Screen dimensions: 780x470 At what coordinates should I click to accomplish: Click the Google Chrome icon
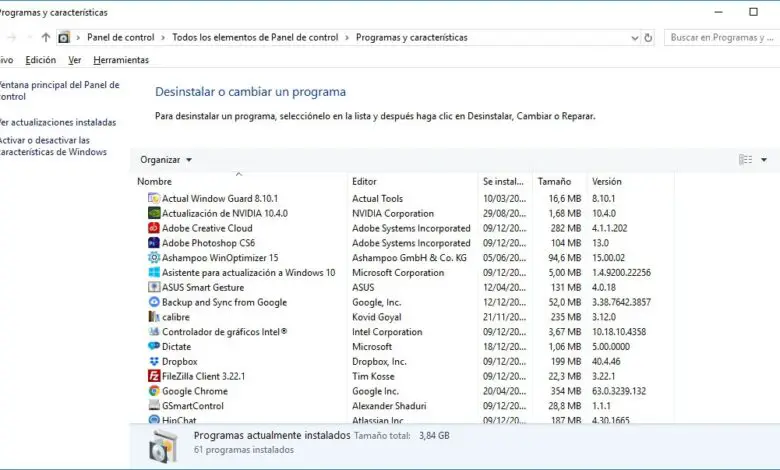(154, 391)
